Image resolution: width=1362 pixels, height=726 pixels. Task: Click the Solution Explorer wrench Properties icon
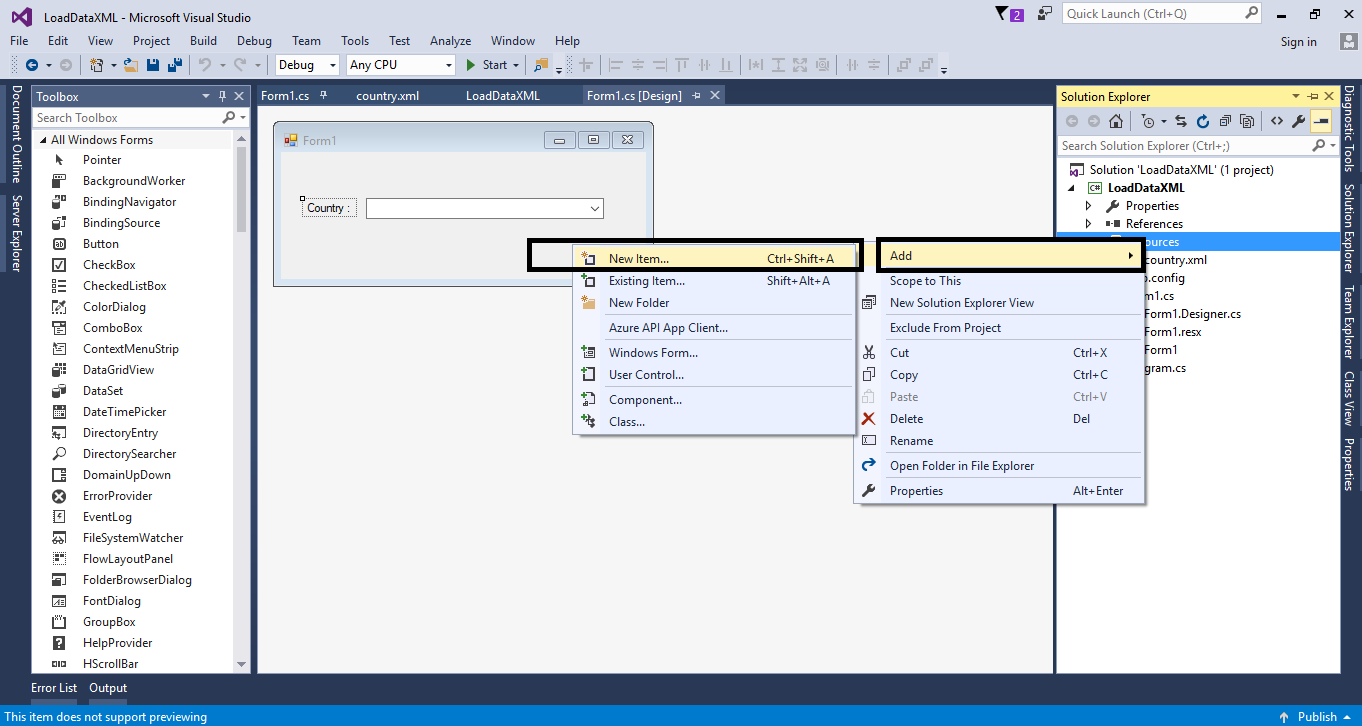(x=1299, y=121)
